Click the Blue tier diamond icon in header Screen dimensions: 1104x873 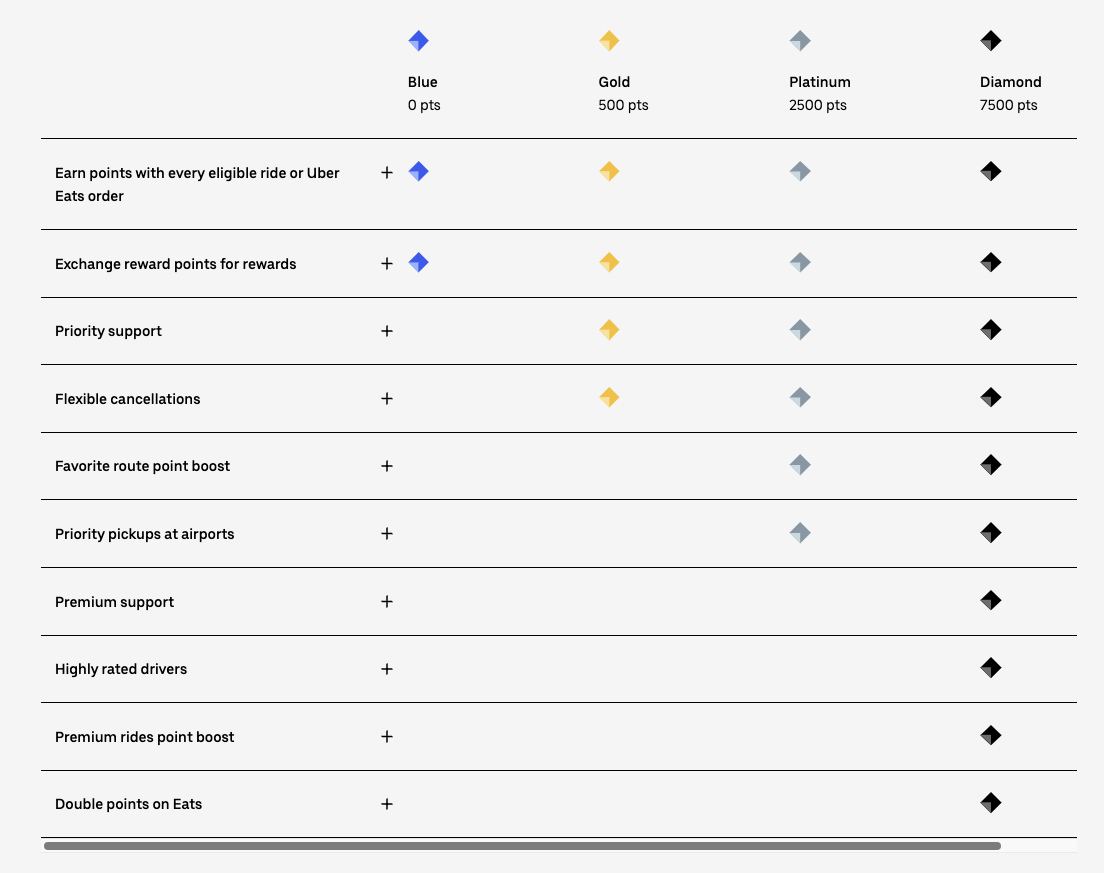point(418,41)
